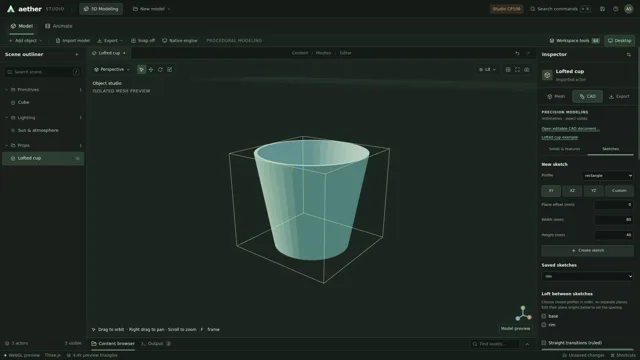Activate the move gizmo tool
Image resolution: width=640 pixels, height=360 pixels.
pos(151,69)
